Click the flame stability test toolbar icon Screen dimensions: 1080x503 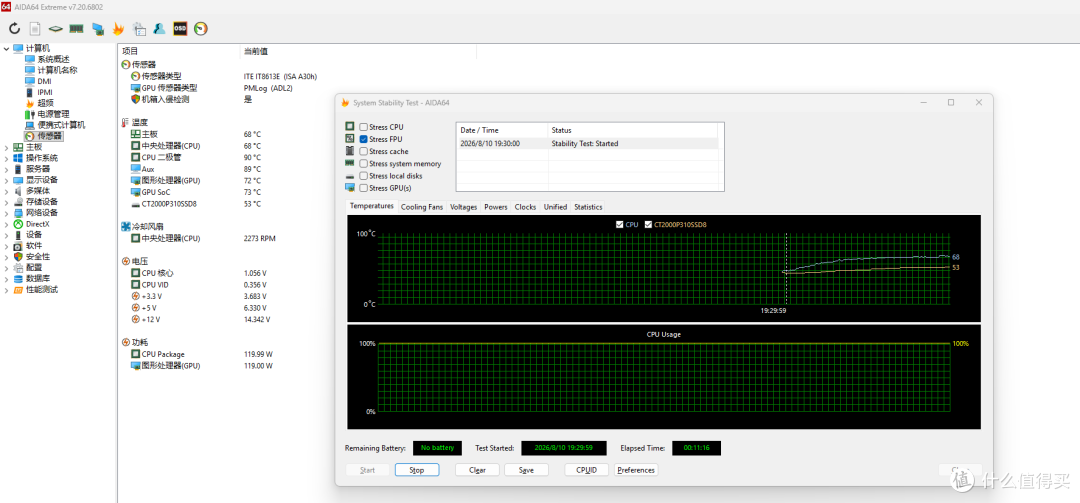pyautogui.click(x=118, y=29)
